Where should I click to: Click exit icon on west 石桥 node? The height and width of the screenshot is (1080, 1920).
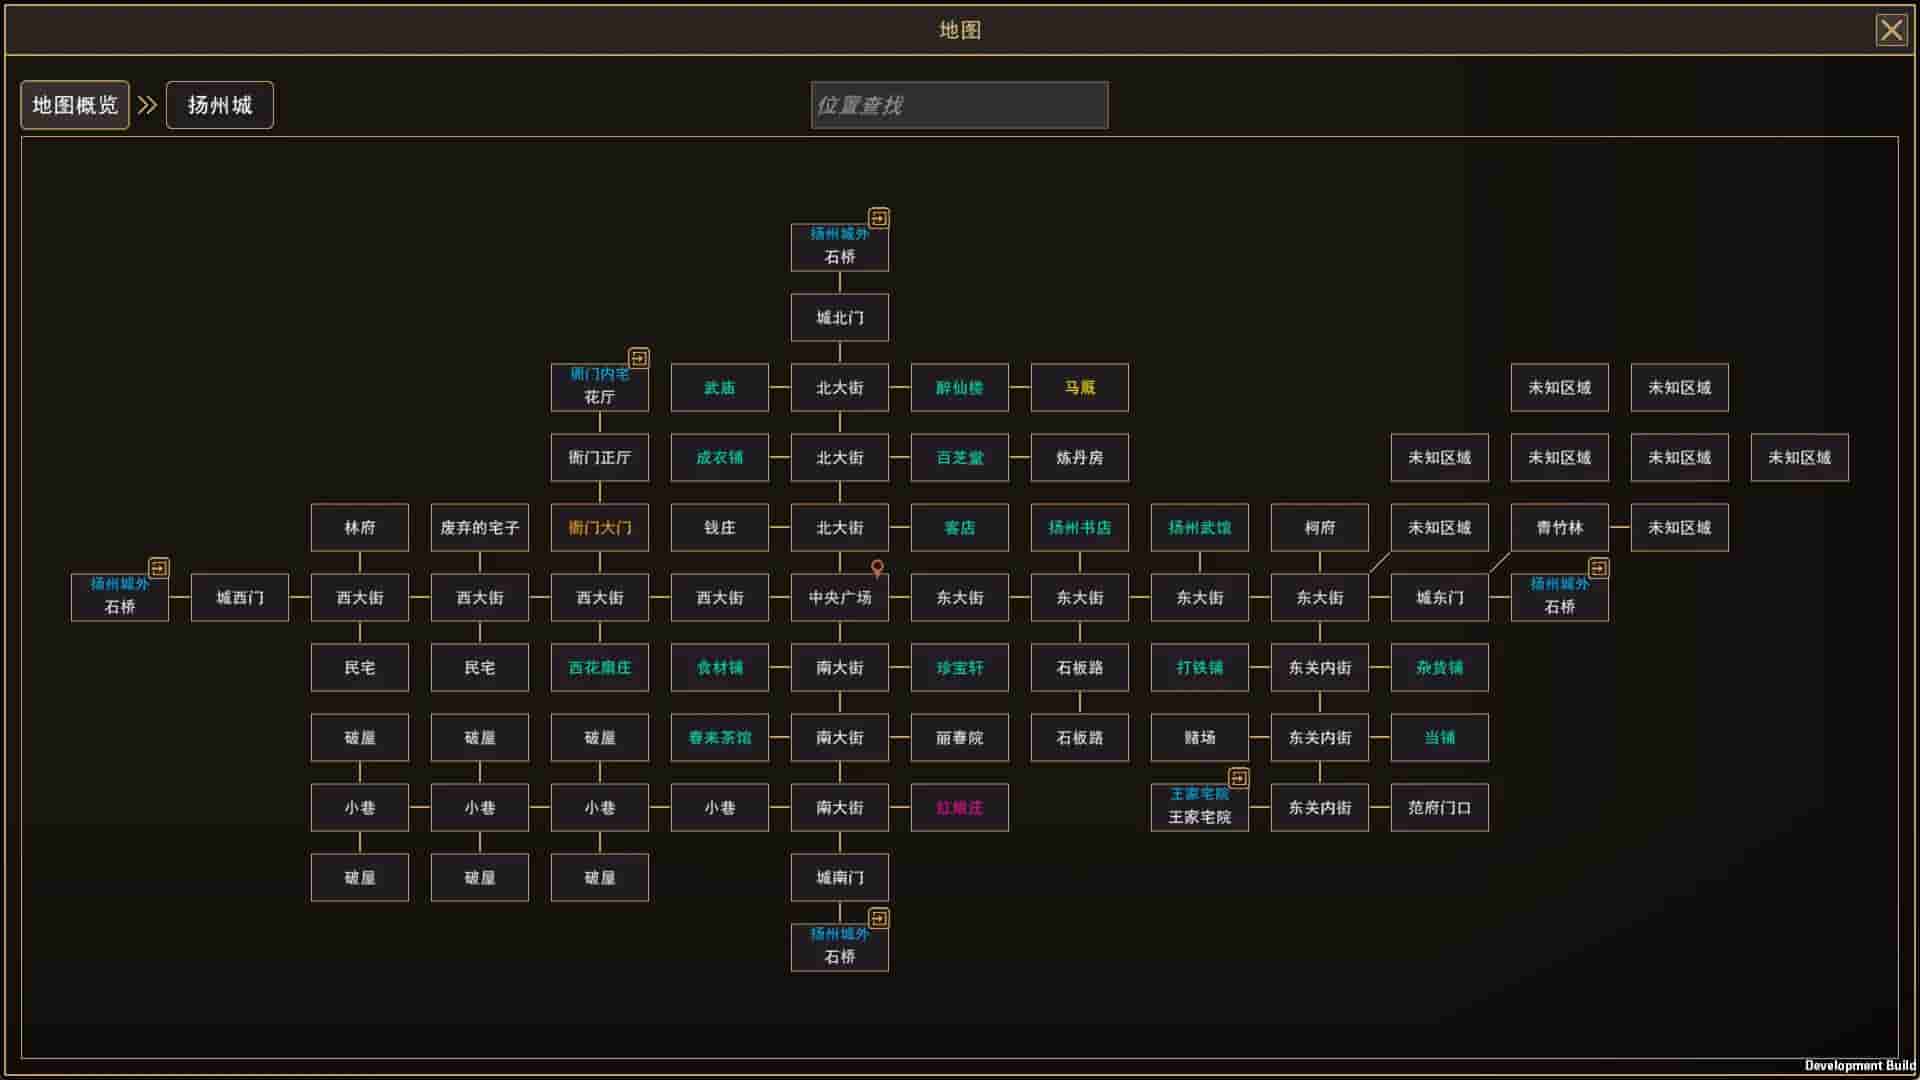(x=158, y=568)
